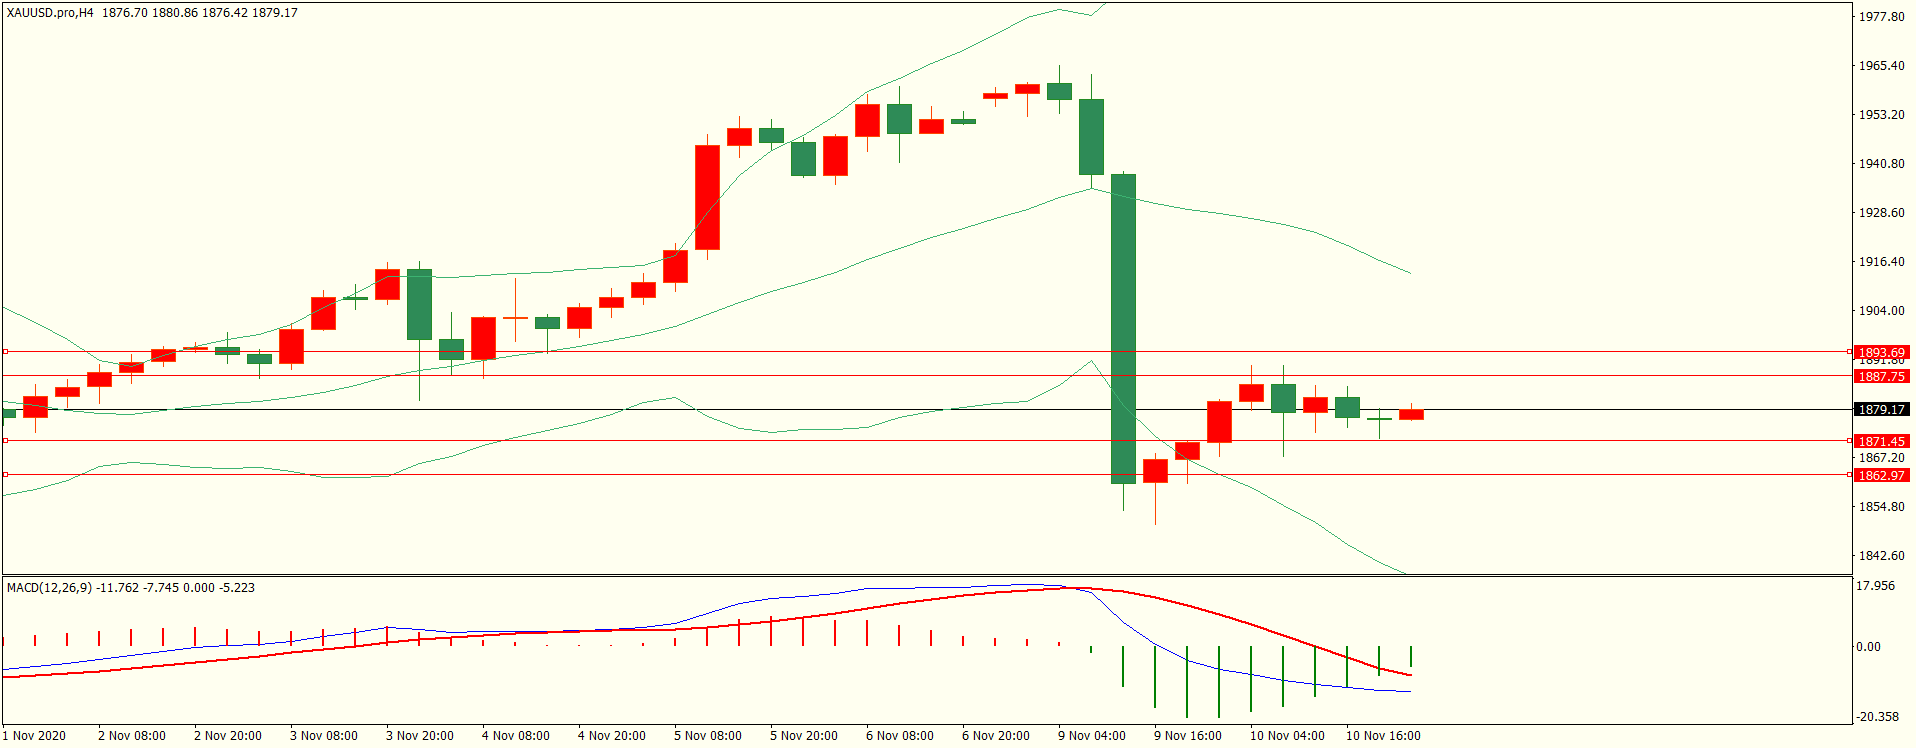The height and width of the screenshot is (748, 1916).
Task: Click the 4 Nov 08:00 time label
Action: click(x=516, y=736)
